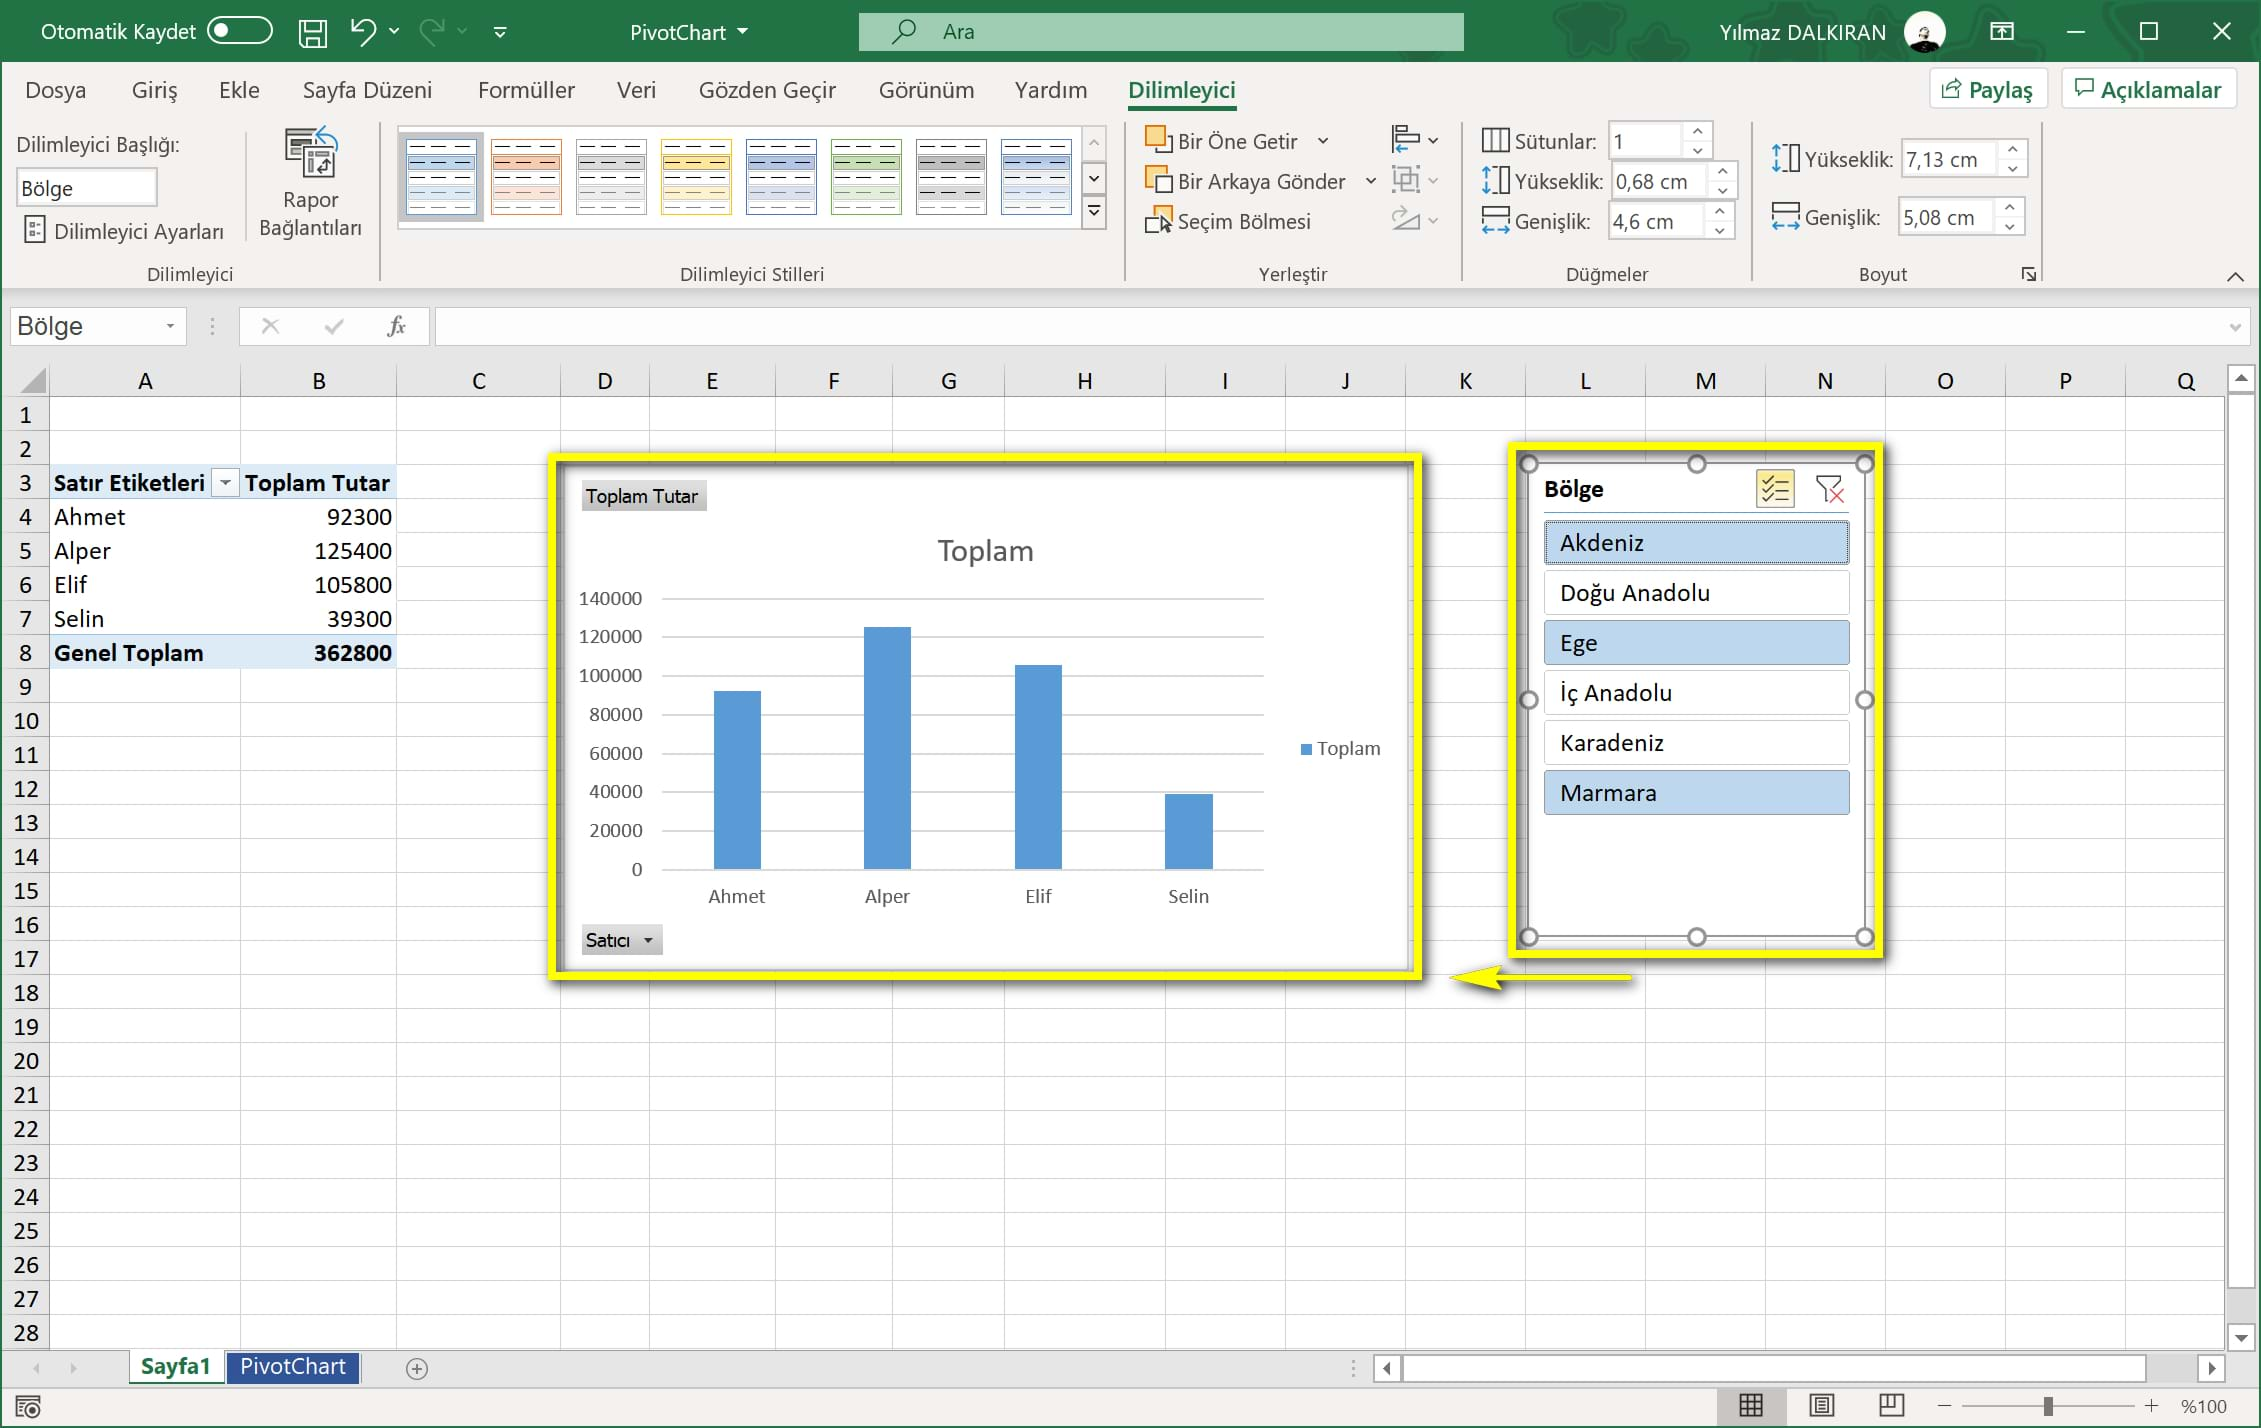This screenshot has height=1428, width=2261.
Task: Click the Dilimleyici Başlığı text field
Action: [86, 188]
